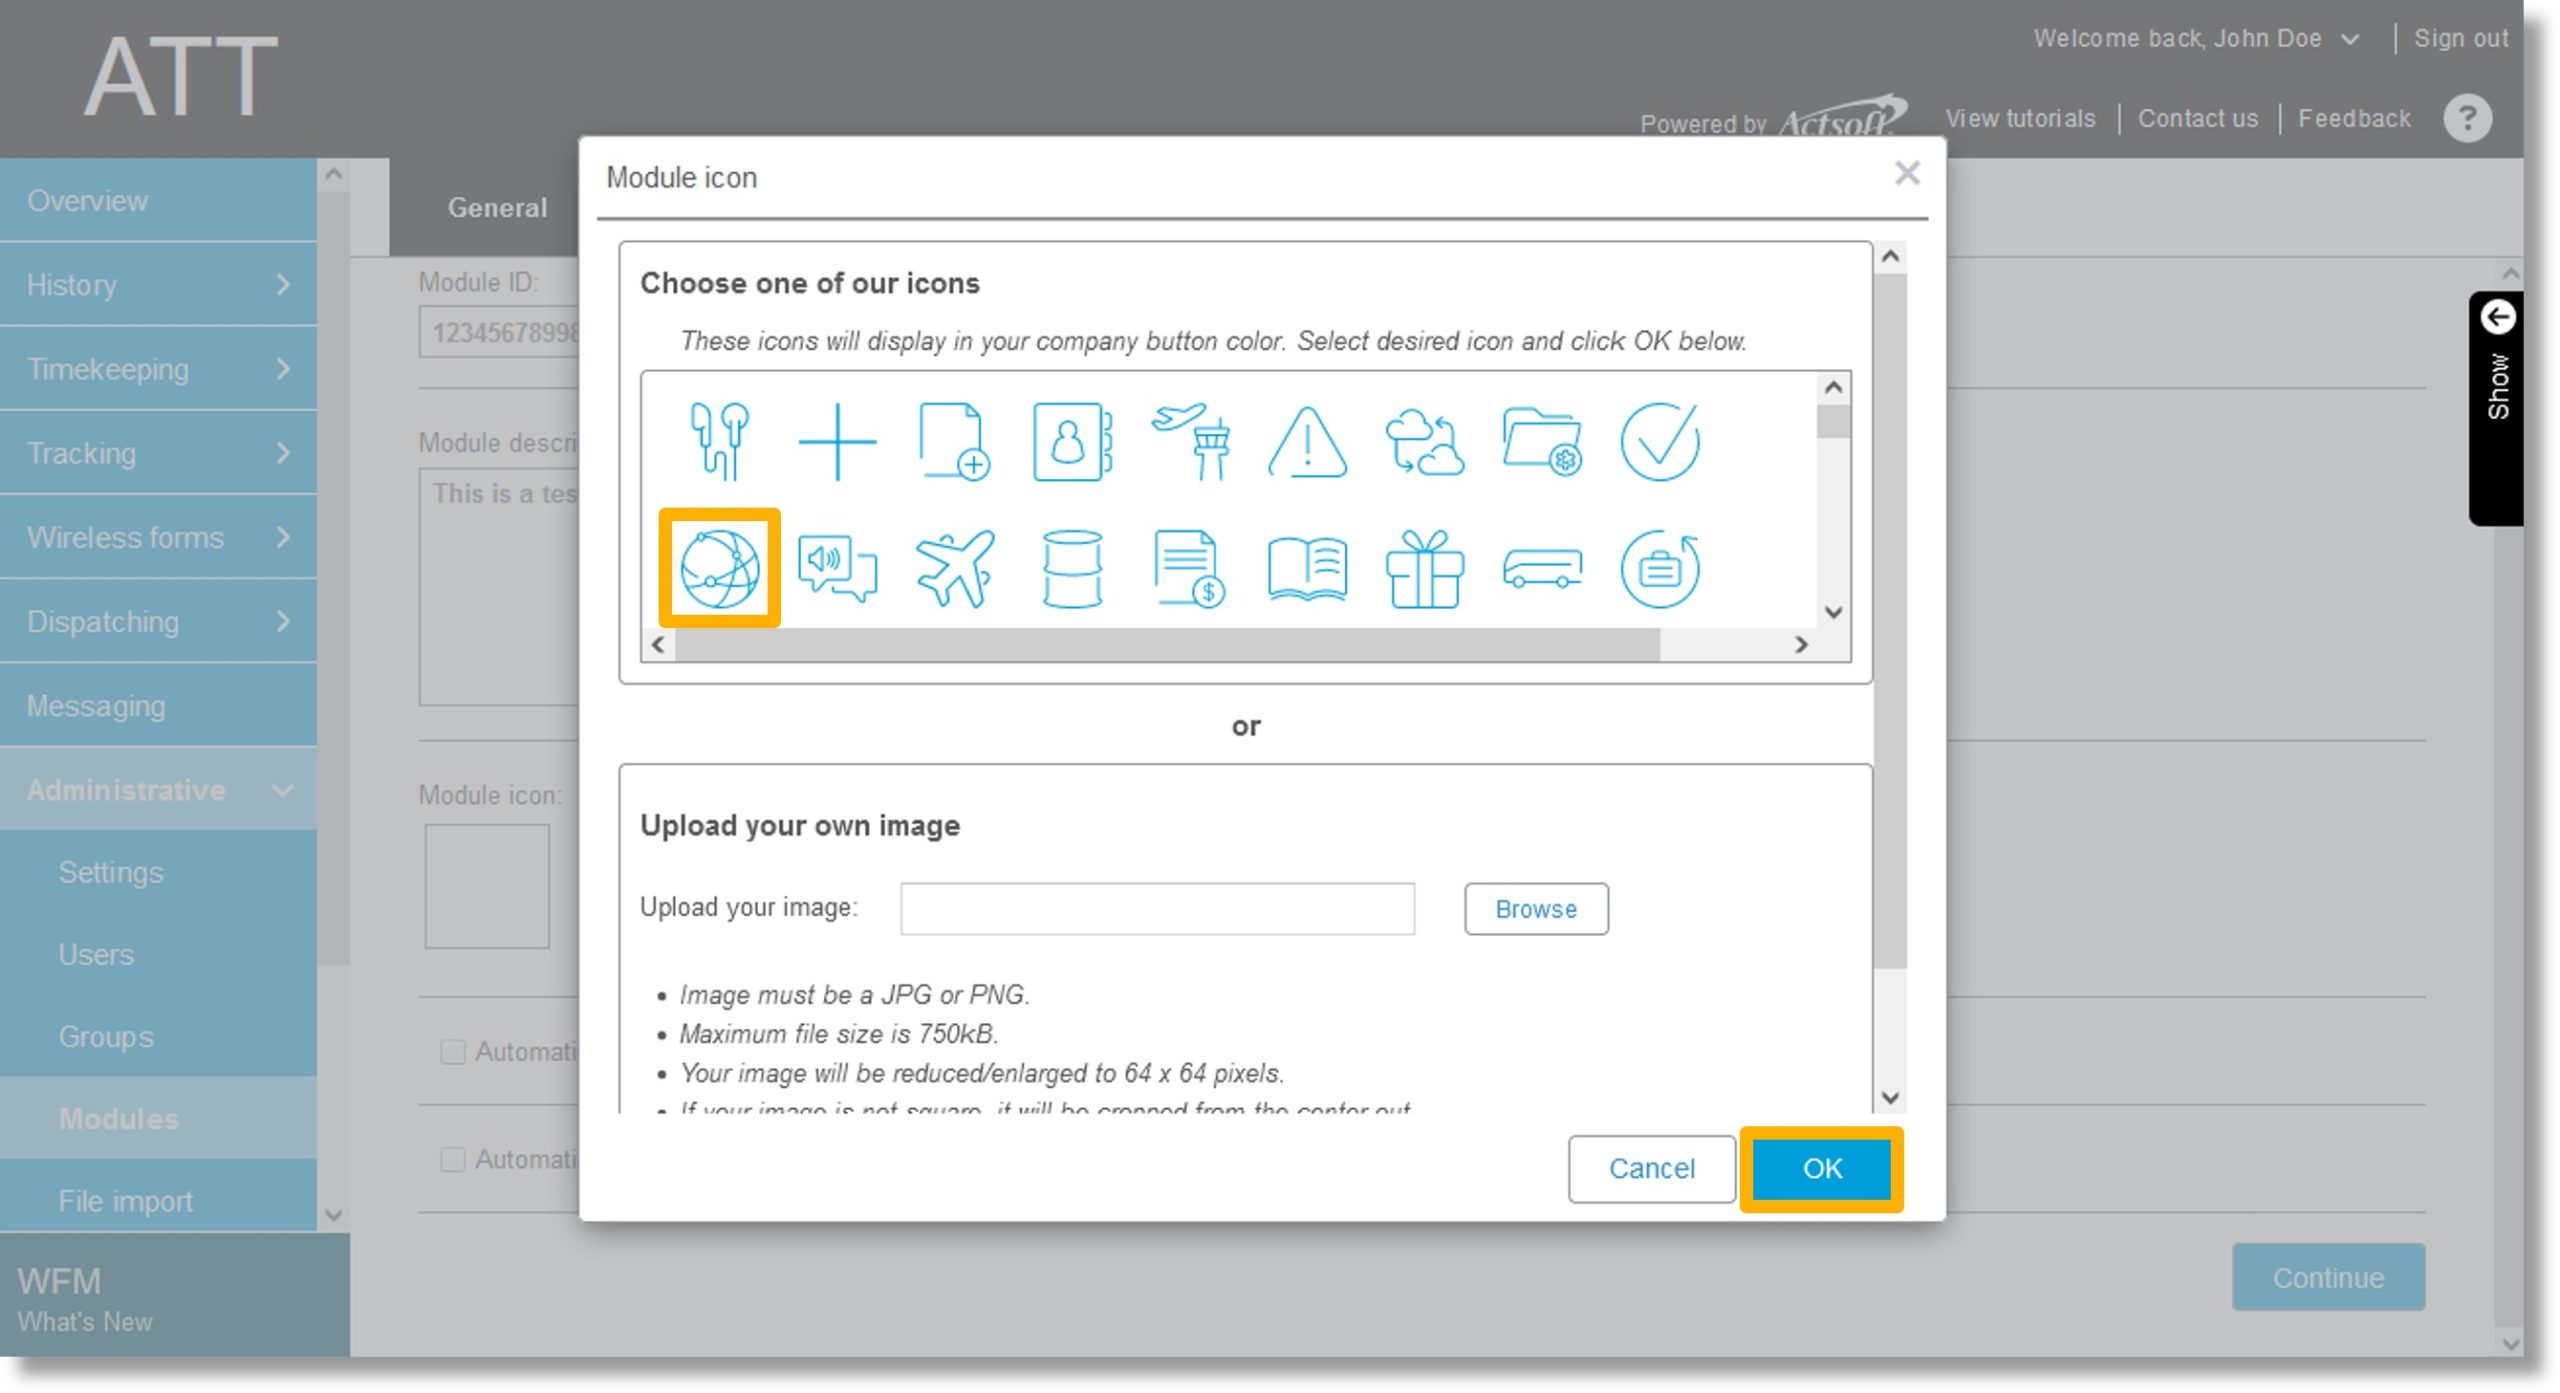The image size is (2560, 1393).
Task: Select the invoice/dollar document icon
Action: [1188, 568]
